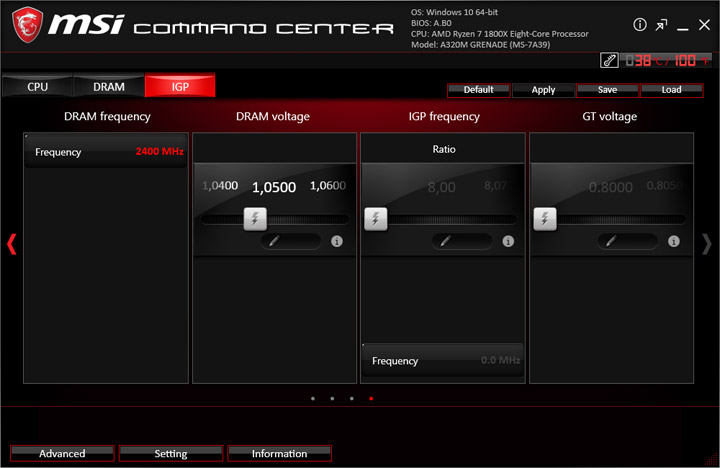720x468 pixels.
Task: Select the IGP tab
Action: click(180, 86)
